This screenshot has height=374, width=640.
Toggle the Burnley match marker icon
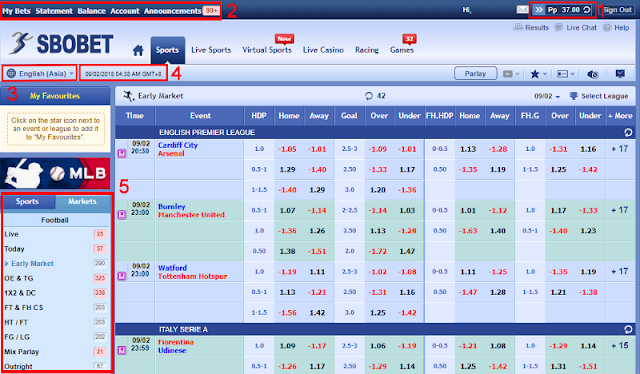coord(122,215)
